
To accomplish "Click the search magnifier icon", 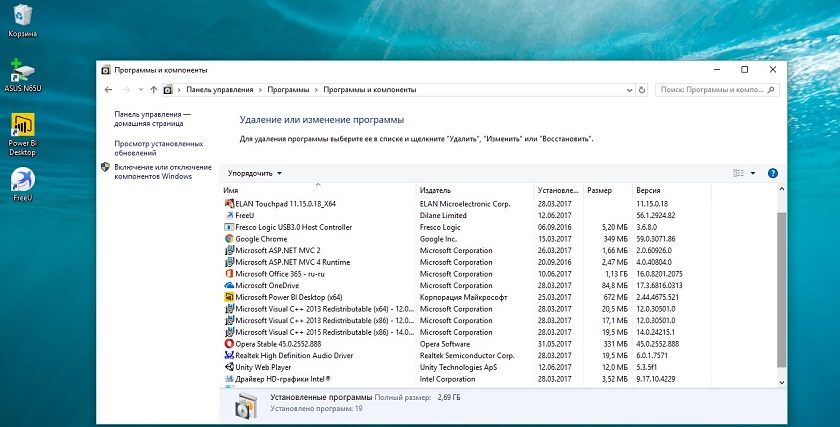I will [771, 90].
